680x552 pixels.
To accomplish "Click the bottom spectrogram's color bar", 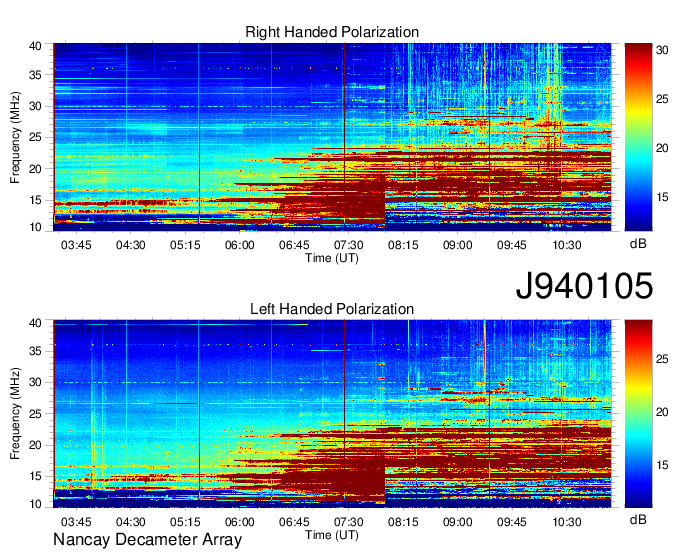I will click(638, 414).
